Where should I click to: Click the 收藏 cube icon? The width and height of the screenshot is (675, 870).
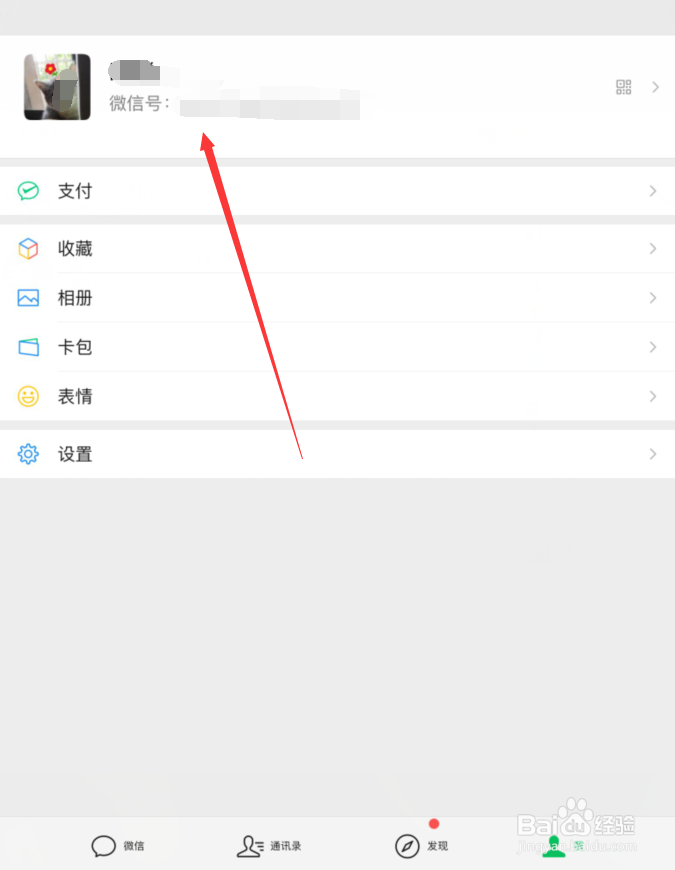pyautogui.click(x=28, y=249)
